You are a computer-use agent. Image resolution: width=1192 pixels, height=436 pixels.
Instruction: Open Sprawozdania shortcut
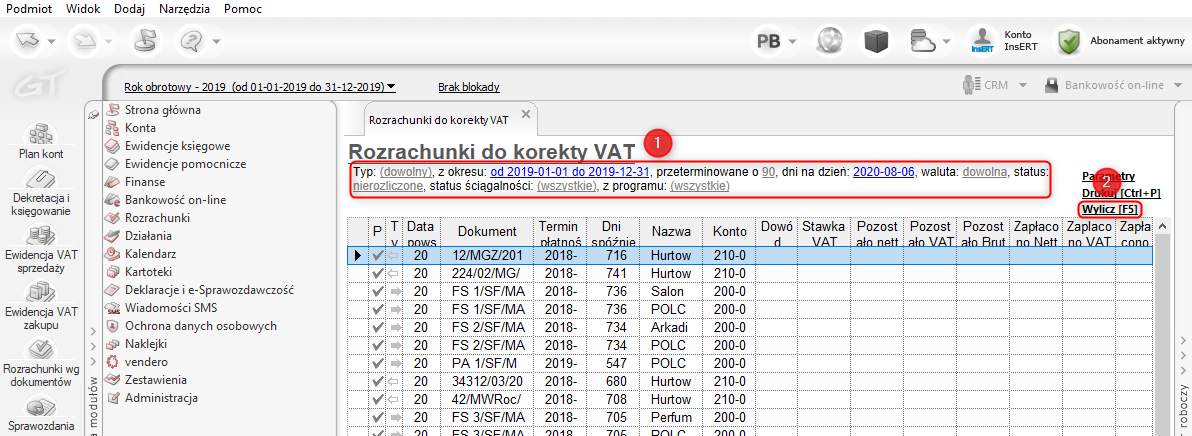point(41,413)
